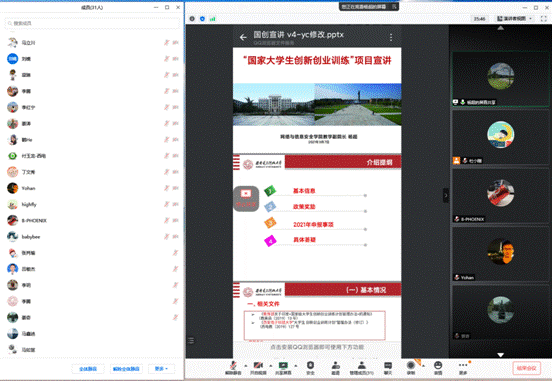Toggle microphone for member highfly

[x=167, y=204]
